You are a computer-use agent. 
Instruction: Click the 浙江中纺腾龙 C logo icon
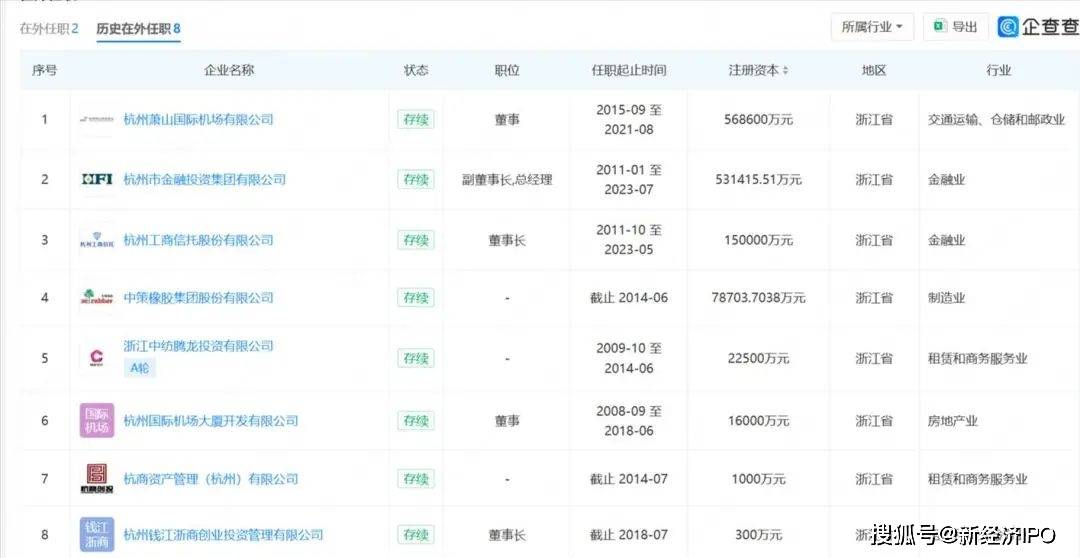click(x=96, y=358)
